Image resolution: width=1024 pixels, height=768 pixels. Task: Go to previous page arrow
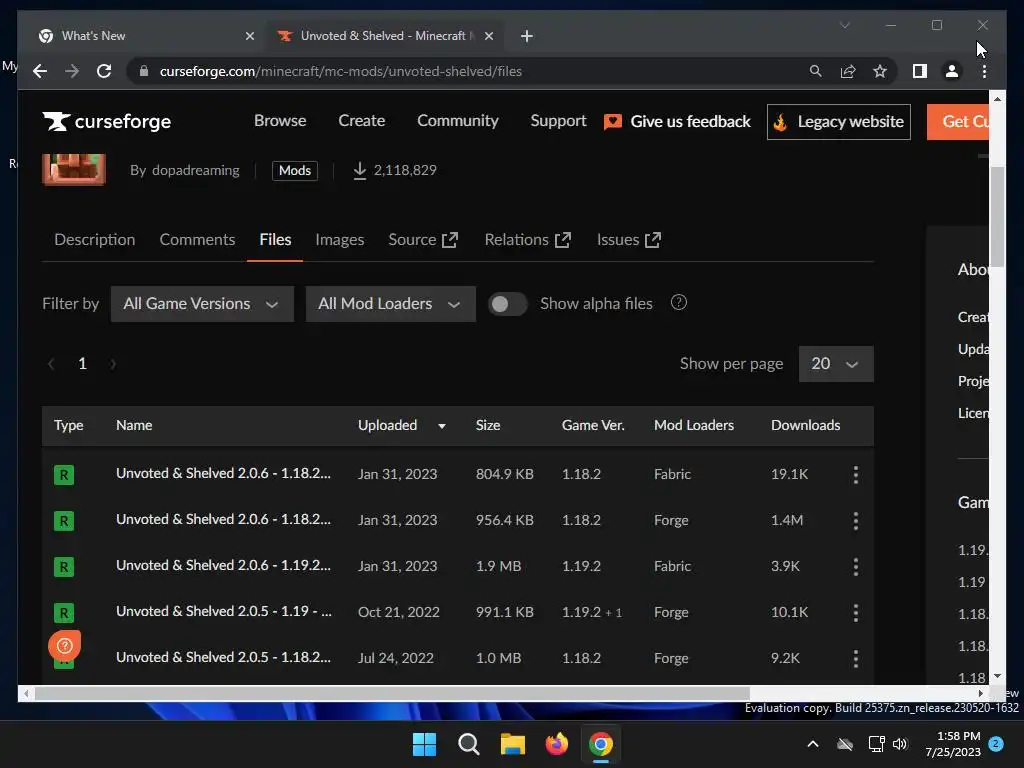[x=51, y=364]
